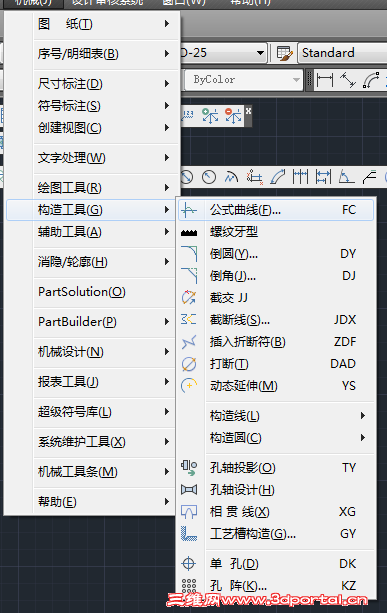The image size is (387, 613).
Task: Open the ByColor dropdown
Action: tap(244, 80)
